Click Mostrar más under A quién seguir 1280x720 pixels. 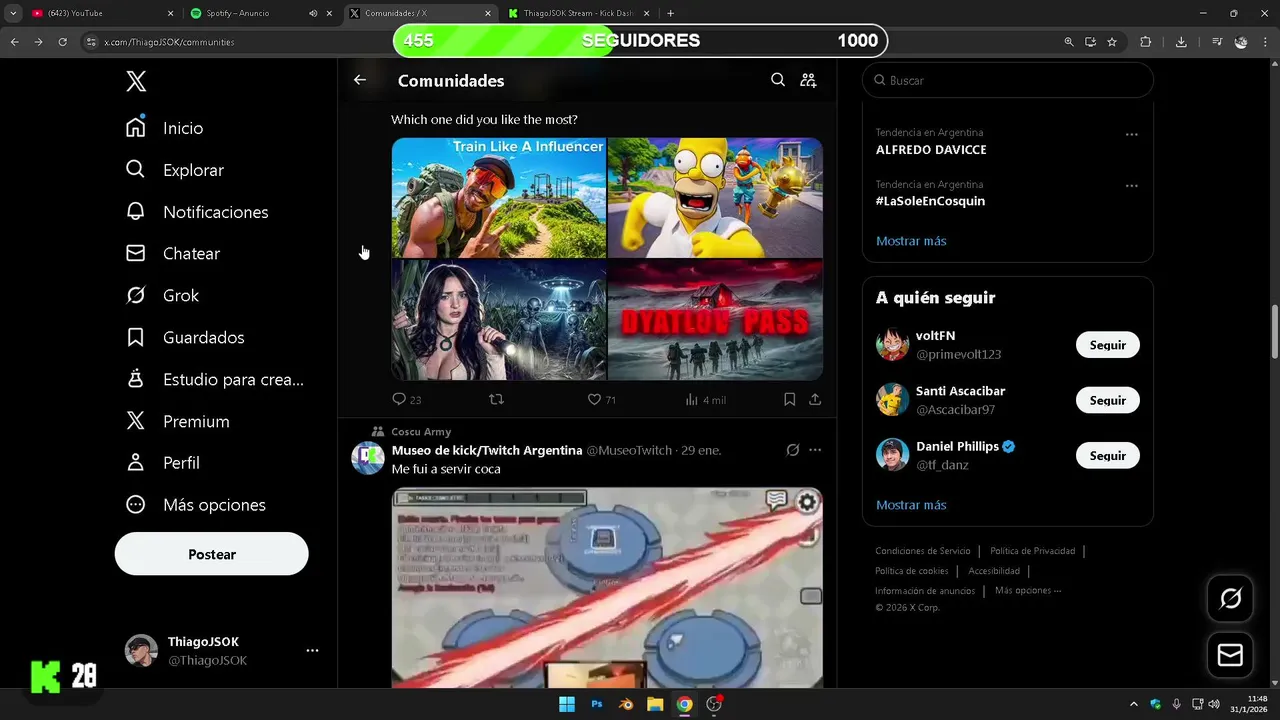click(911, 505)
